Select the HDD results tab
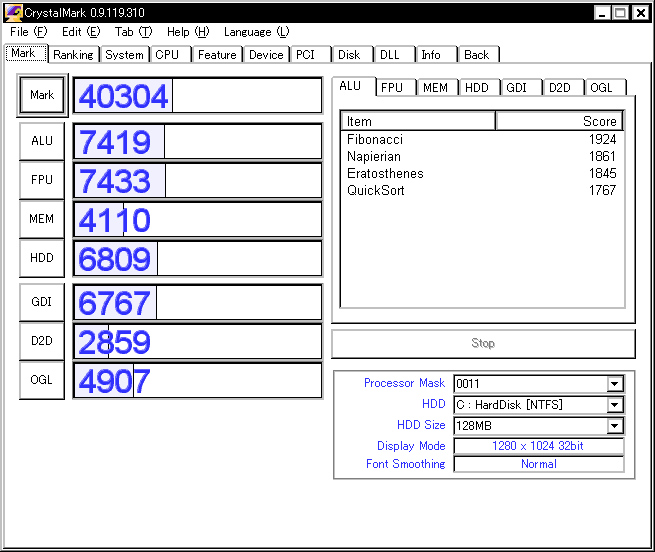 pos(479,88)
